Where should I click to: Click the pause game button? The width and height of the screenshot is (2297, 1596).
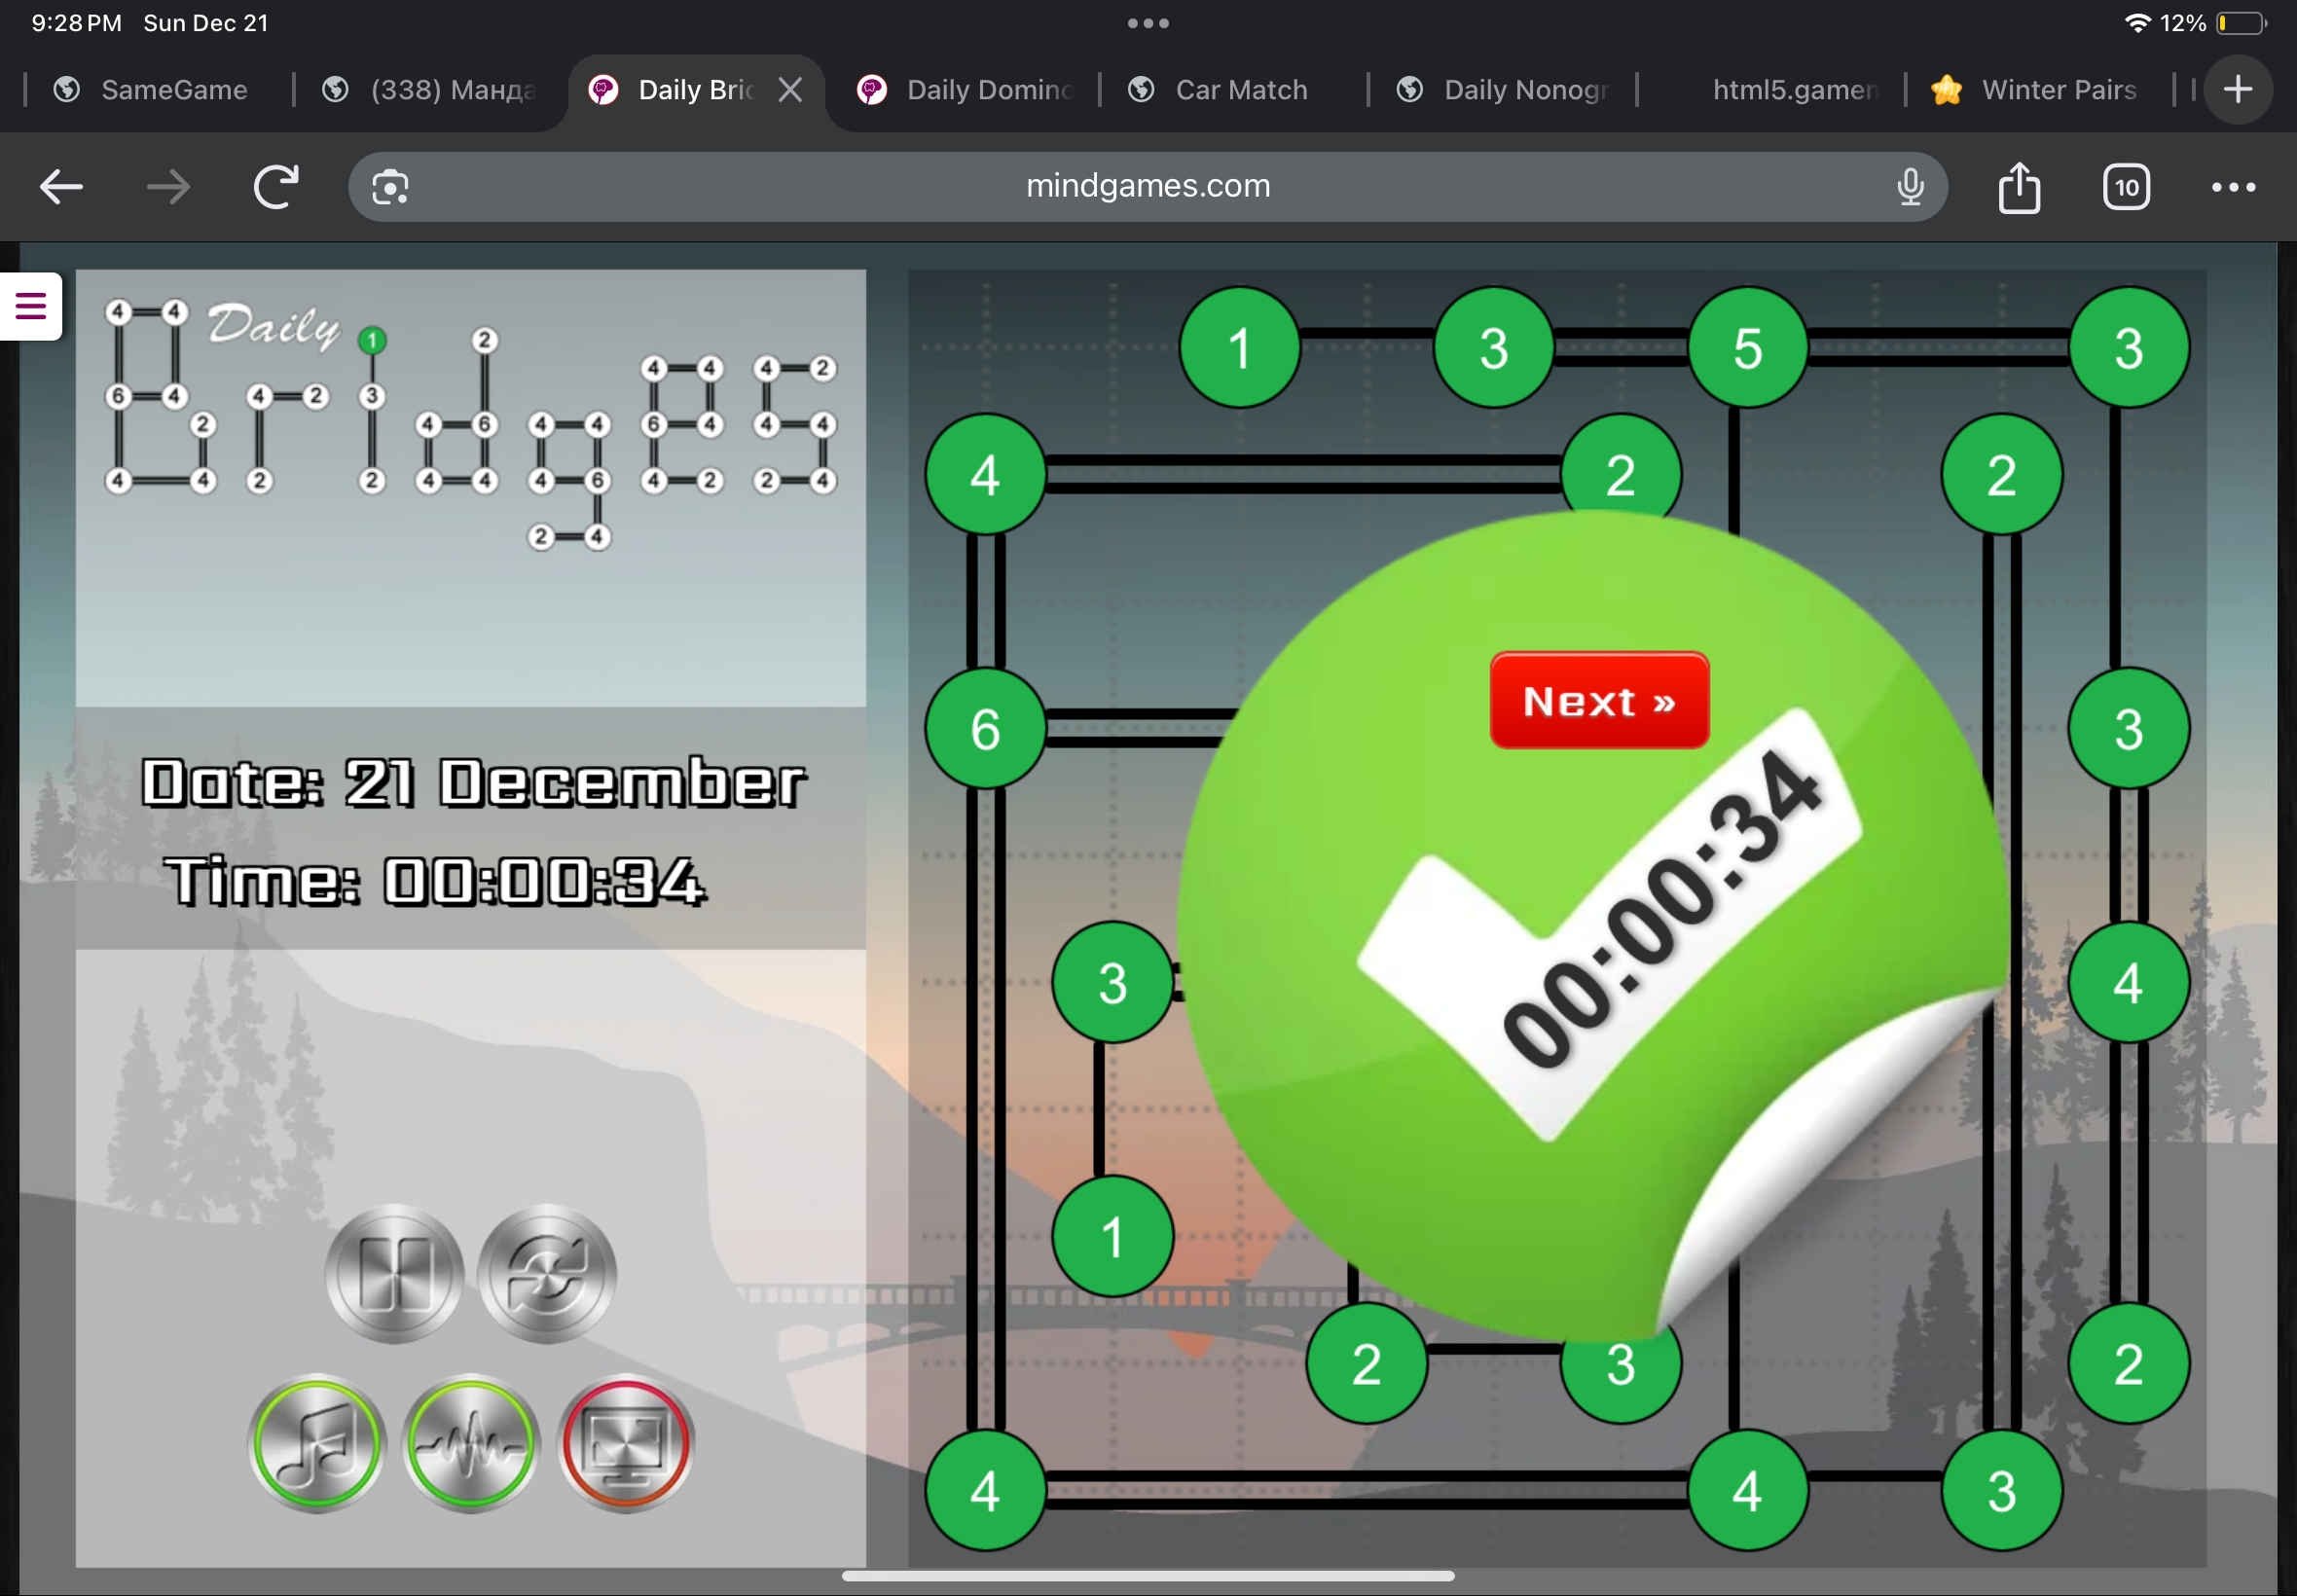(394, 1273)
